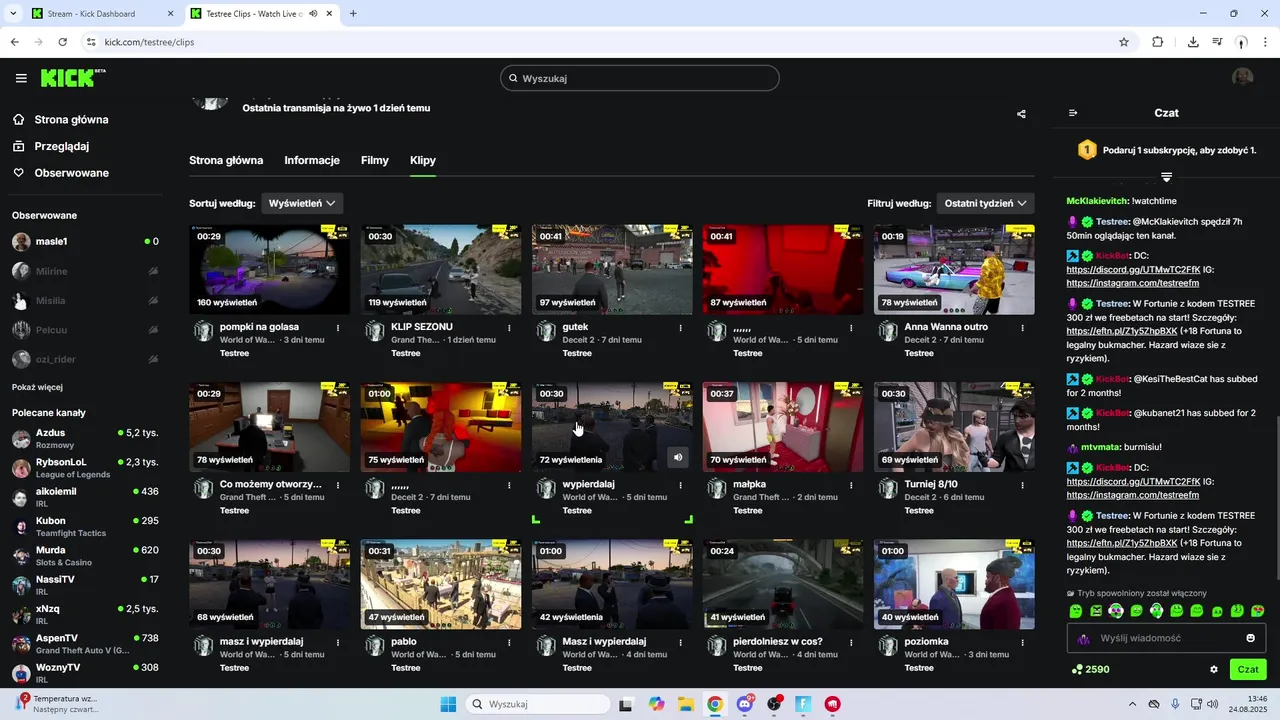Open recommended channel Azdus
Viewport: 1280px width, 720px height.
coord(85,438)
